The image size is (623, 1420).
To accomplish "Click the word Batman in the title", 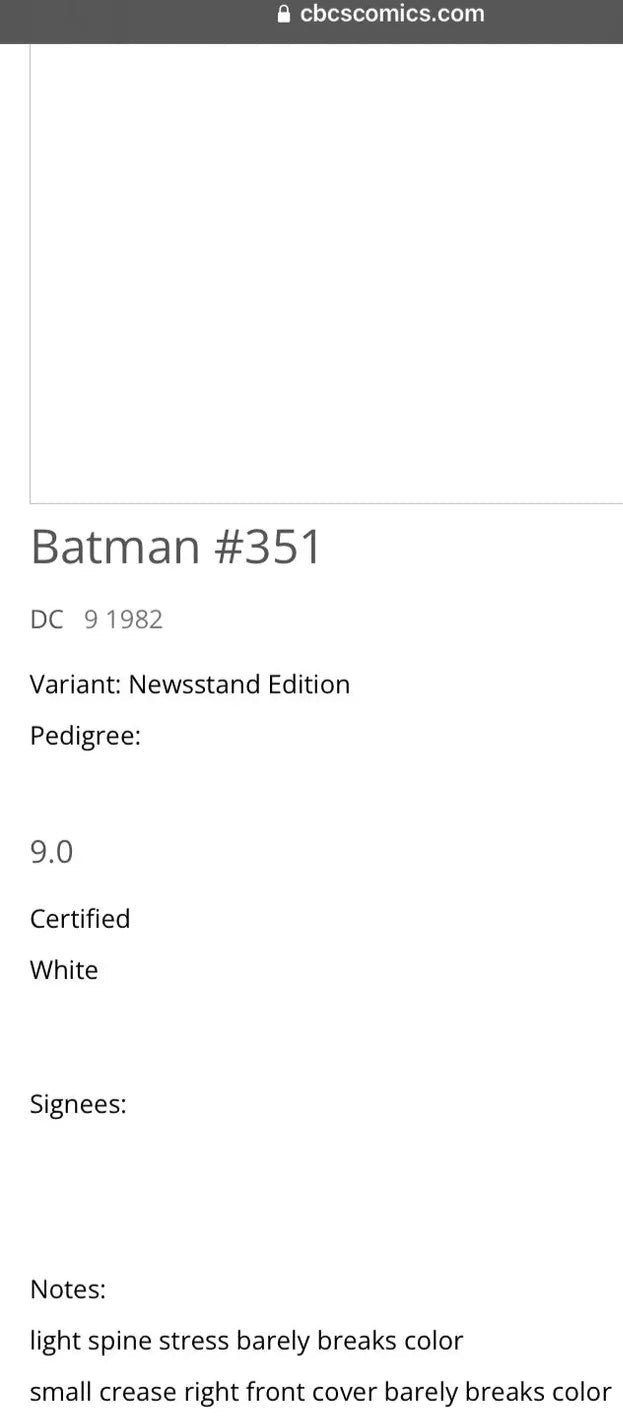I will pyautogui.click(x=116, y=547).
